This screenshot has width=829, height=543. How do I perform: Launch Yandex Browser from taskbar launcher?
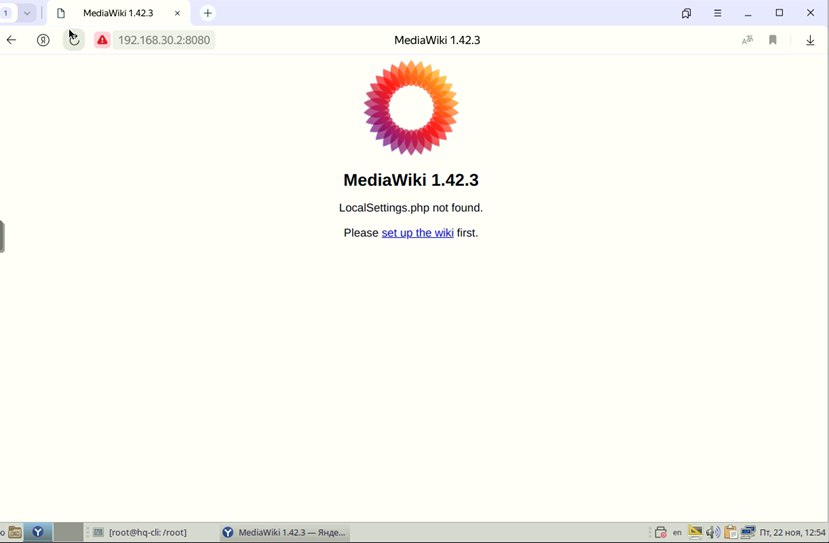[38, 532]
